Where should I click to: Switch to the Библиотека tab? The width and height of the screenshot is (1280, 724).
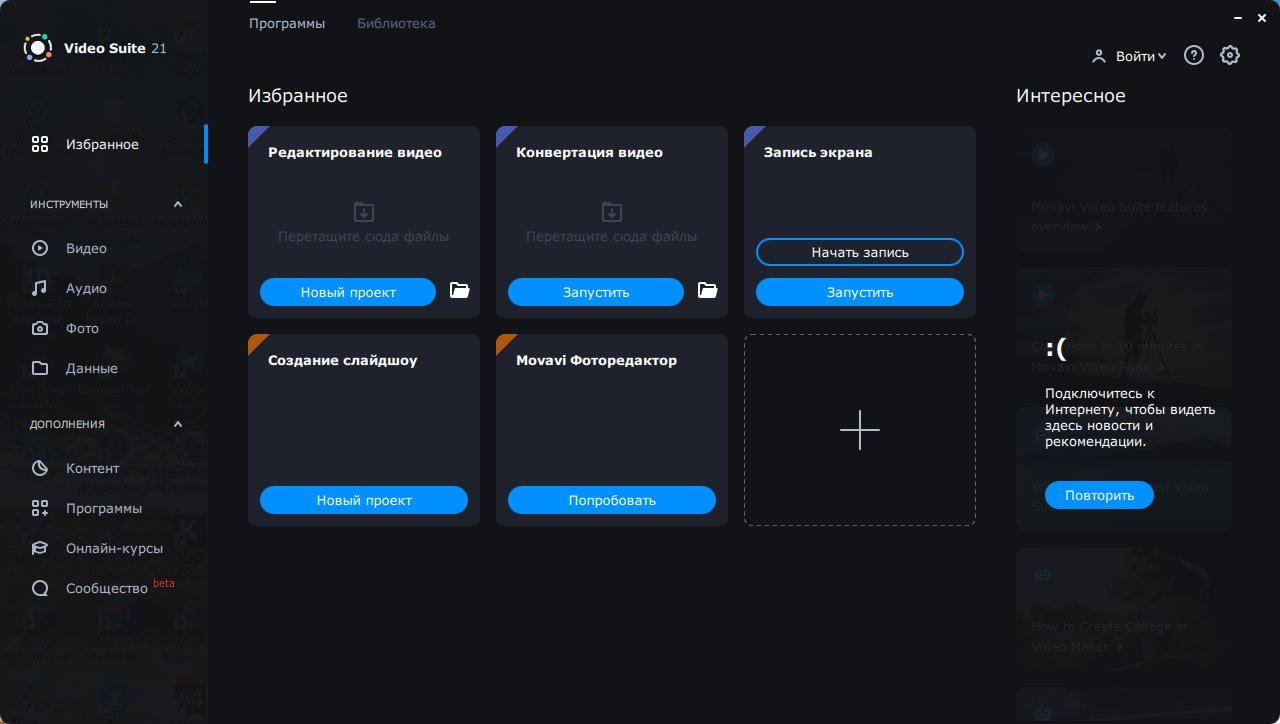coord(396,23)
